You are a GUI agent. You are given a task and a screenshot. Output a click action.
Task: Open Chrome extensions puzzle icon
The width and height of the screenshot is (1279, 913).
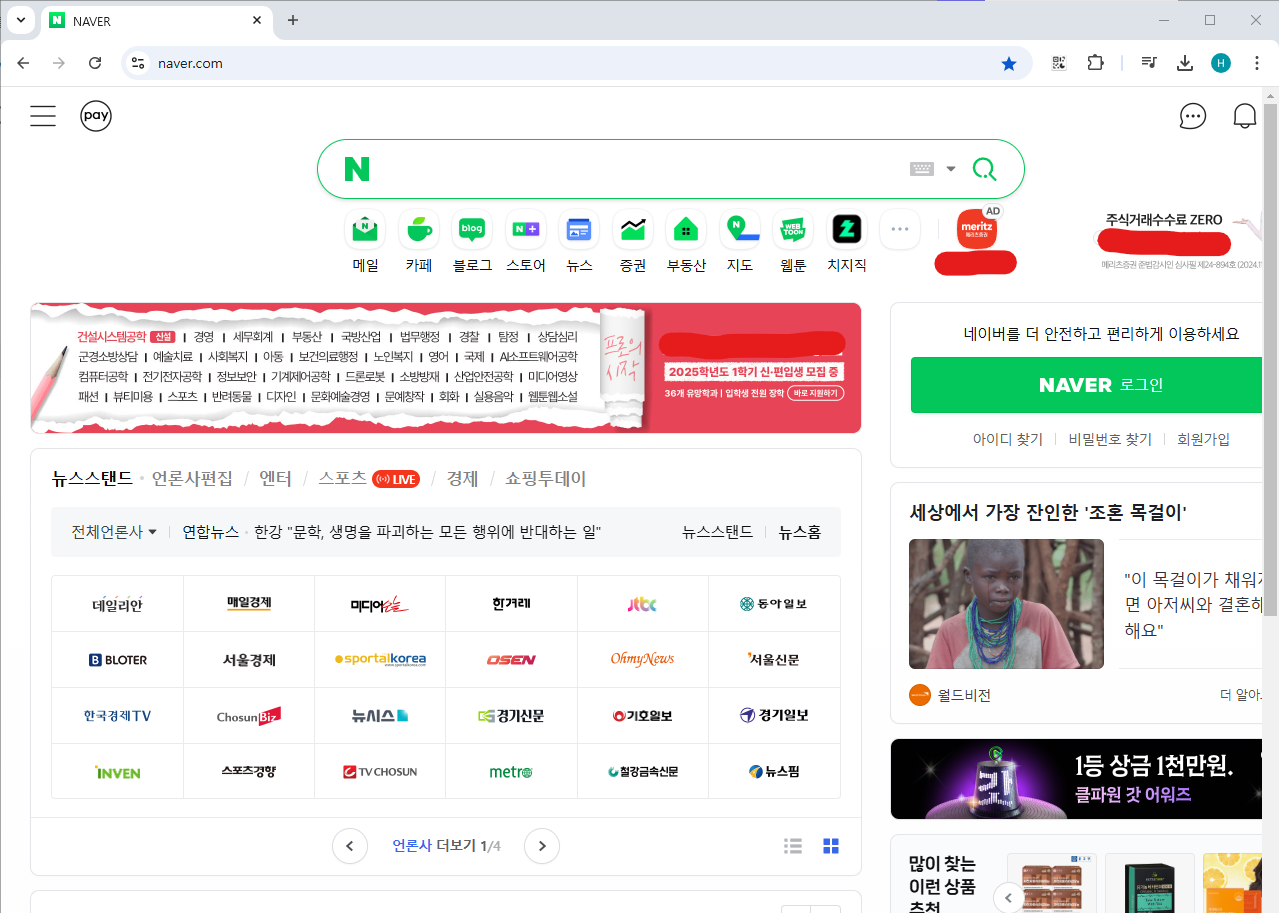pyautogui.click(x=1096, y=63)
